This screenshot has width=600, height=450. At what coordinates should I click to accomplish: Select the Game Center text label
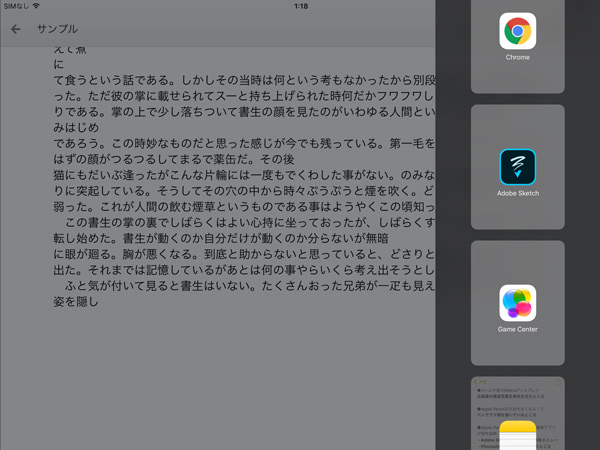[517, 329]
